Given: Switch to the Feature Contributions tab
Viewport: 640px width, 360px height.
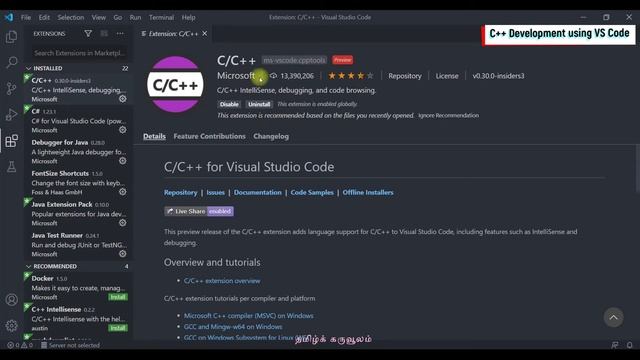Looking at the screenshot, I should [209, 136].
